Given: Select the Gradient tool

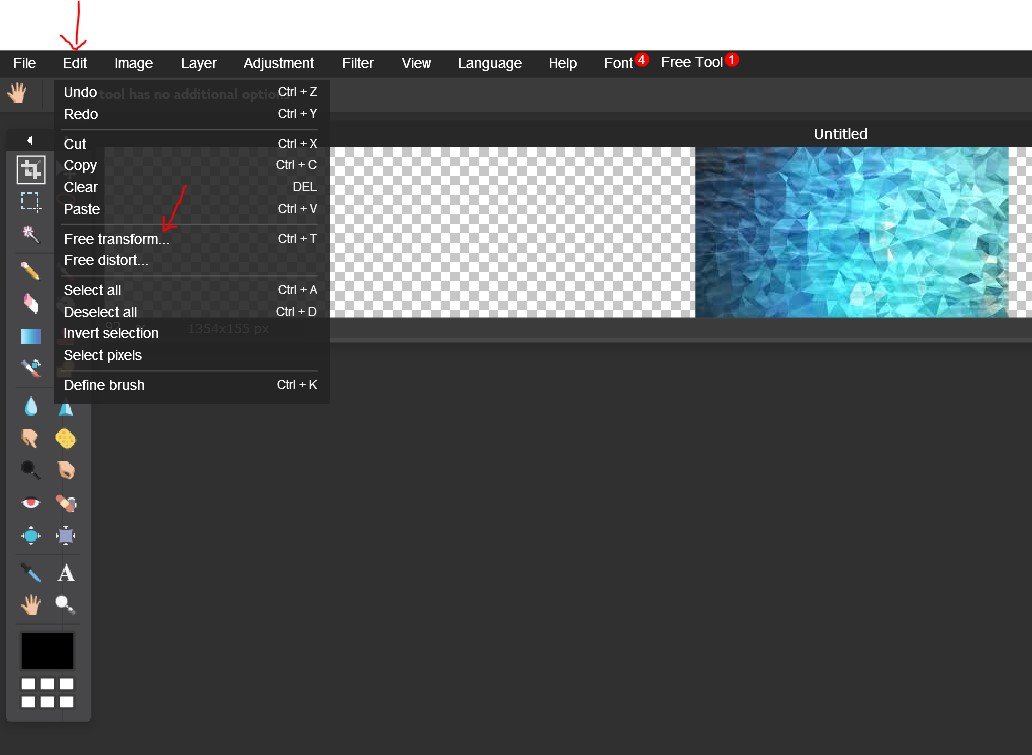Looking at the screenshot, I should point(31,336).
